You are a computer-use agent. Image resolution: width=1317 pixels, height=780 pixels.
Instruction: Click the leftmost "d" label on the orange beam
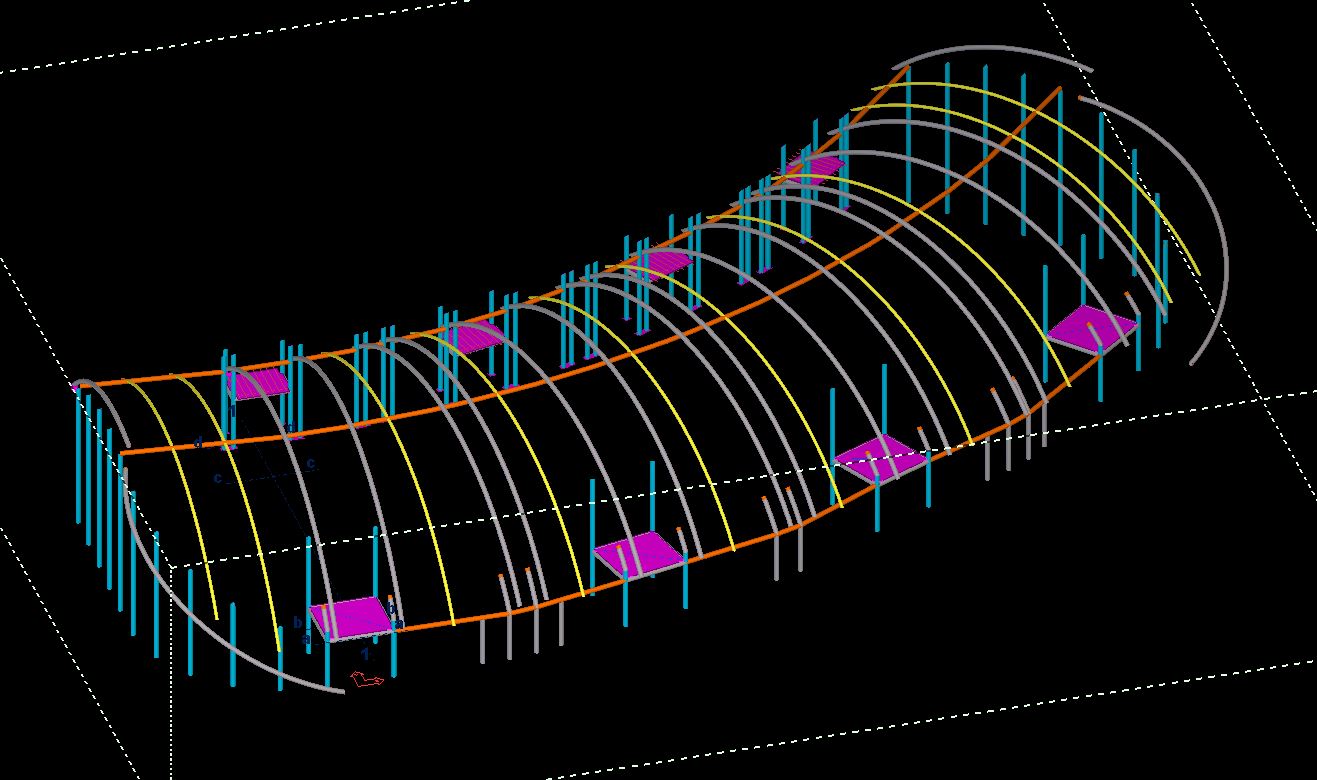pos(199,442)
